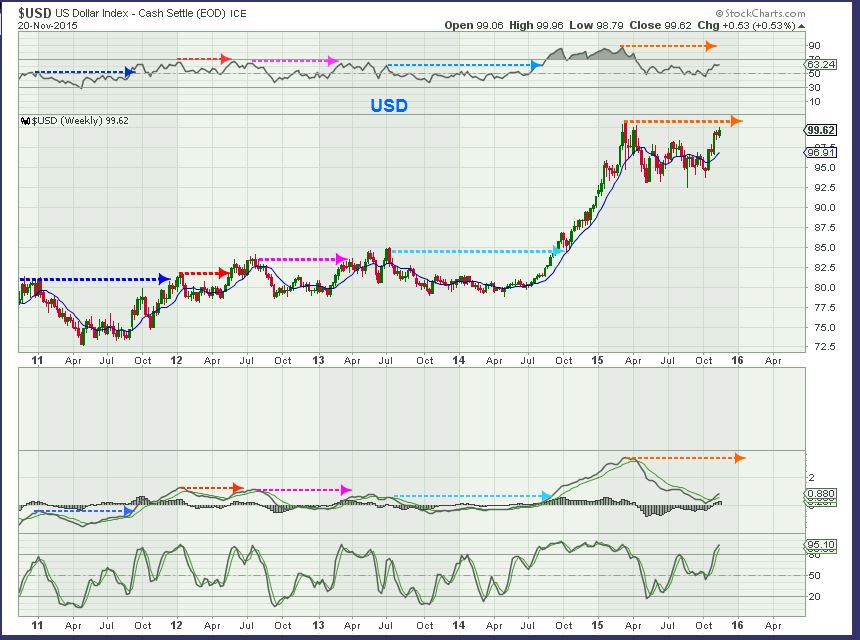Select the year 14 marker on the price time axis
Screen dimensions: 860x640
pyautogui.click(x=461, y=359)
